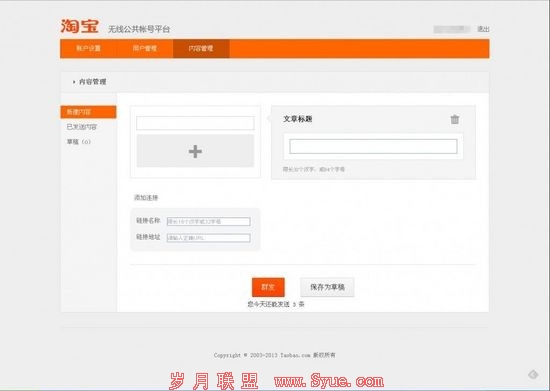The image size is (550, 391).
Task: Click the Taobao logo
Action: (x=80, y=26)
